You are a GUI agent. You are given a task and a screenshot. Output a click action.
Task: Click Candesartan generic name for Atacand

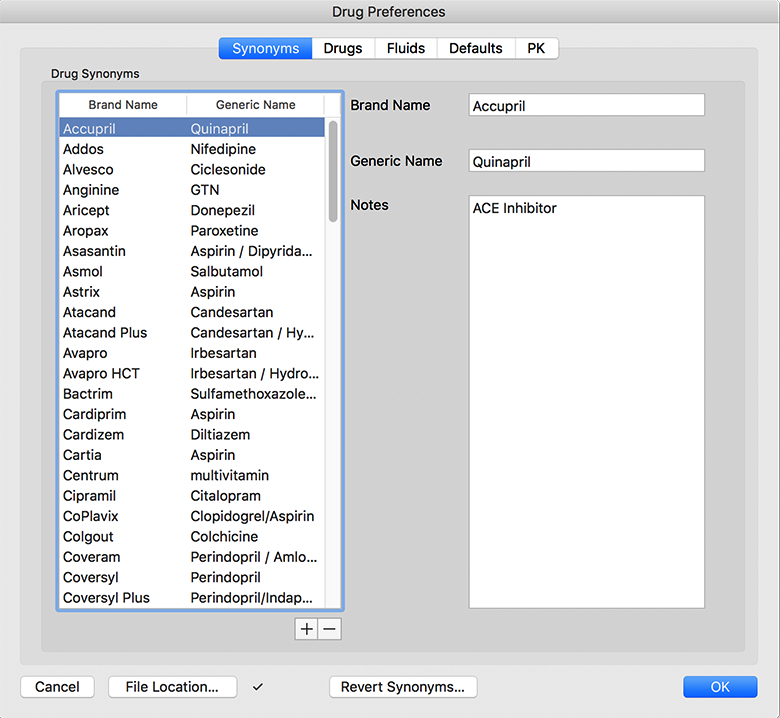pos(232,312)
